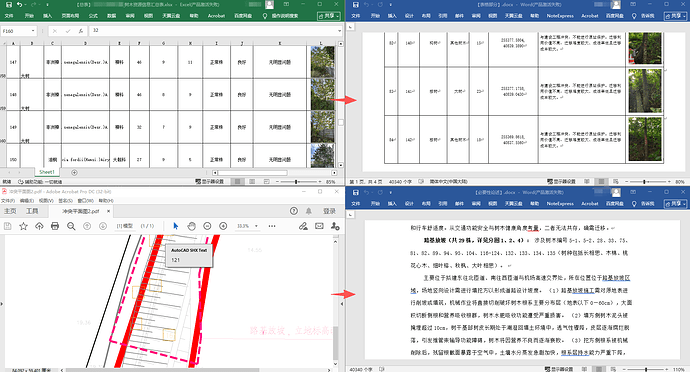
Task: Close the 冲突平面图2.pdf document tab
Action: [x=108, y=211]
